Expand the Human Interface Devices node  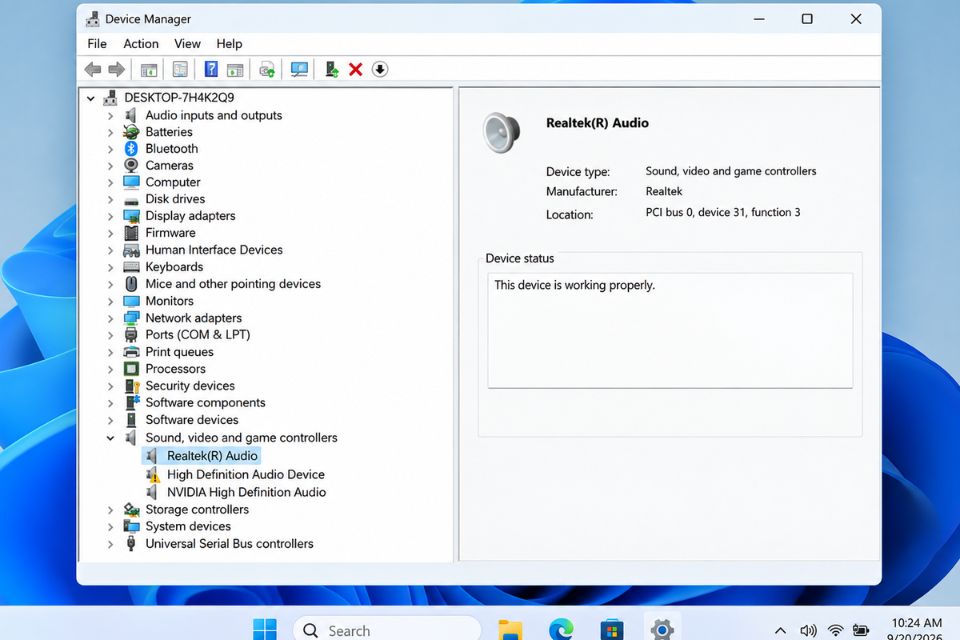point(110,250)
